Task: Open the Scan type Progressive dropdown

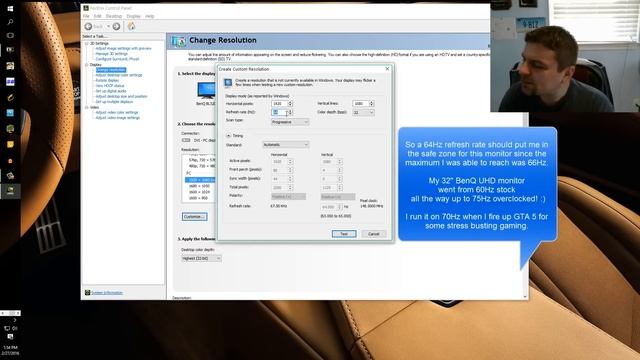Action: coord(290,122)
